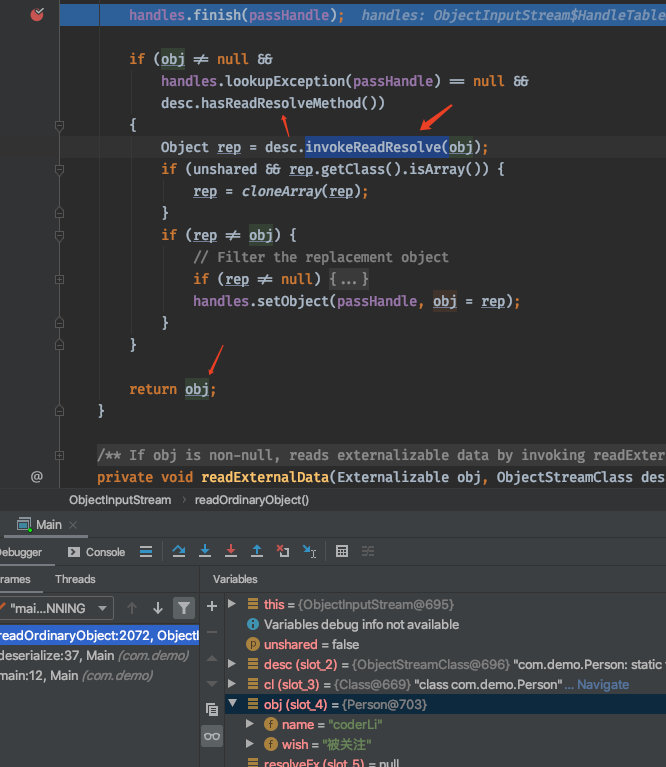This screenshot has width=666, height=767.
Task: Click the invokeReadResolve method call in code
Action: coord(373,147)
